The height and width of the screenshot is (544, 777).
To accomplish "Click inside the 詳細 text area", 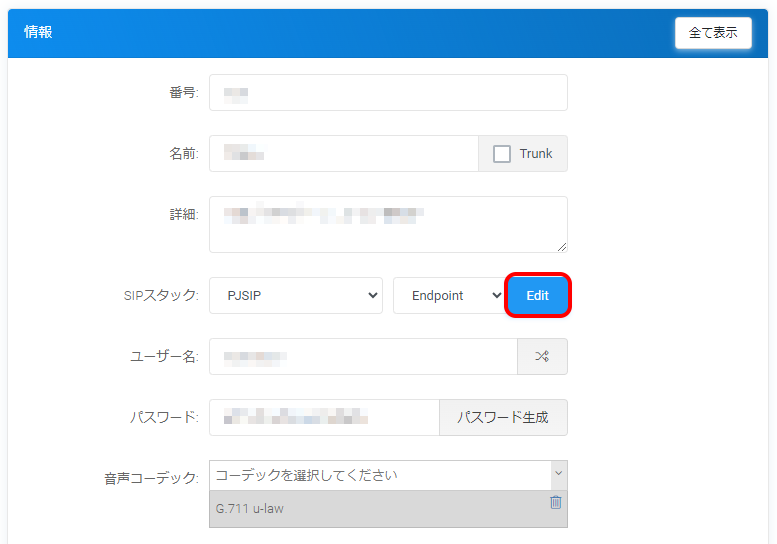I will click(x=388, y=224).
